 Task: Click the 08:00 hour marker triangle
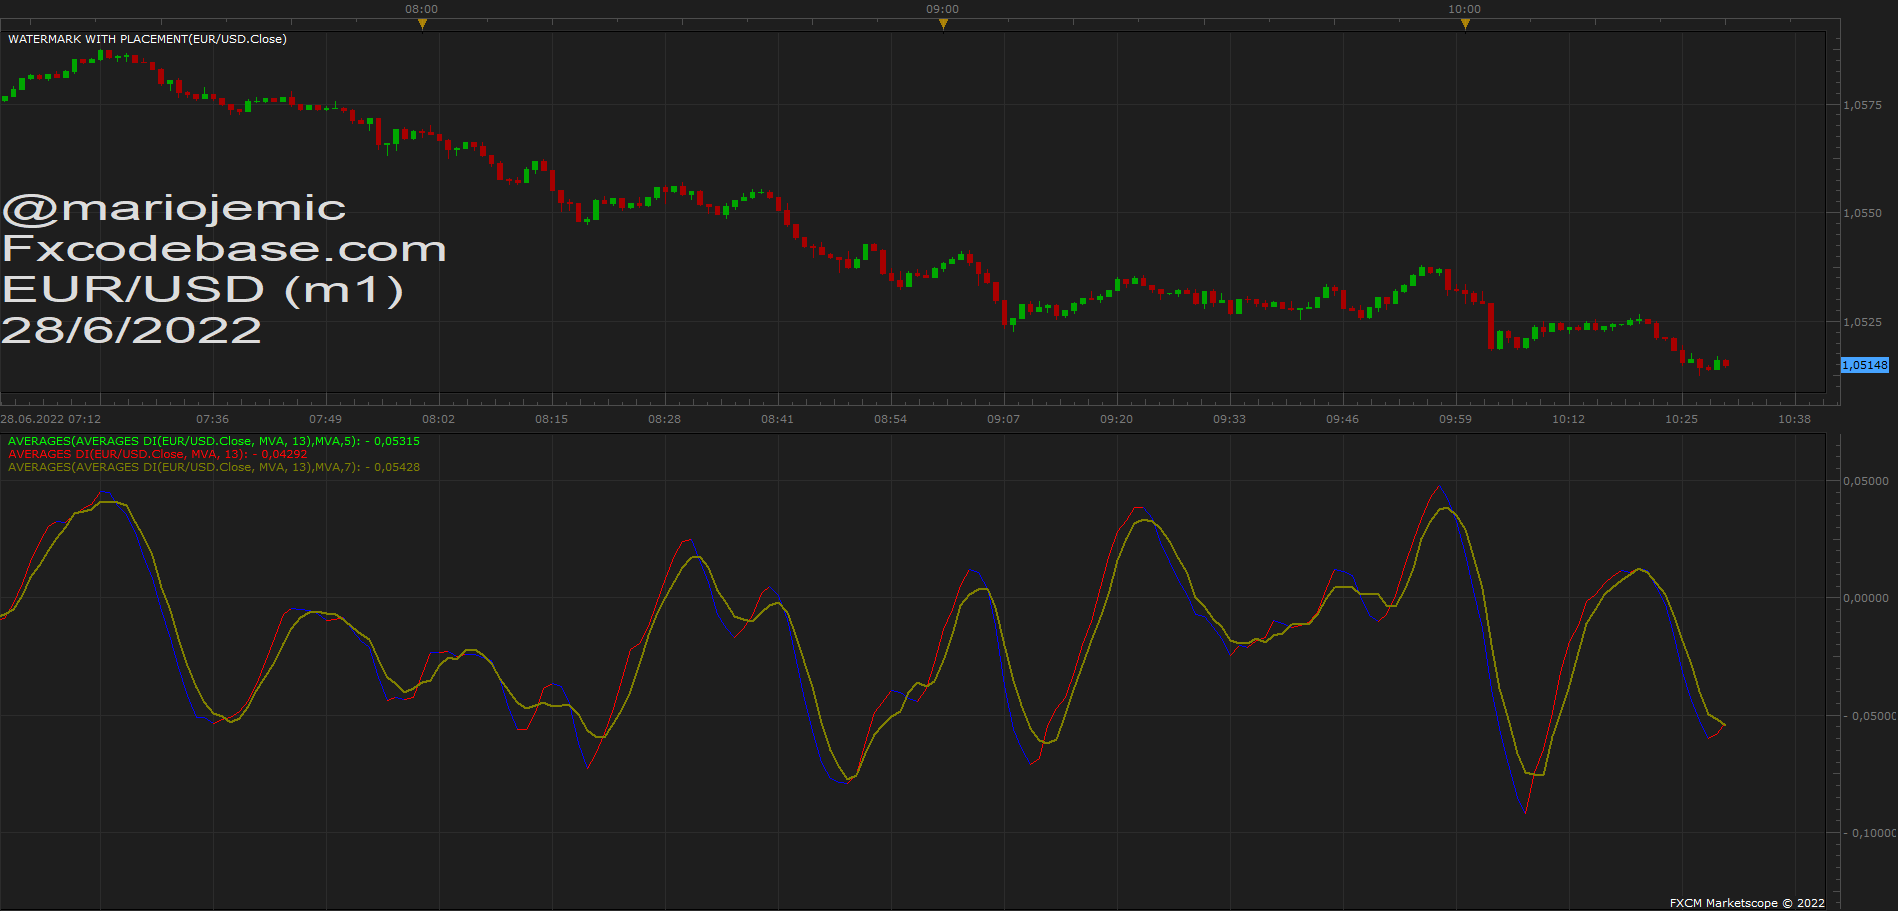pos(422,24)
